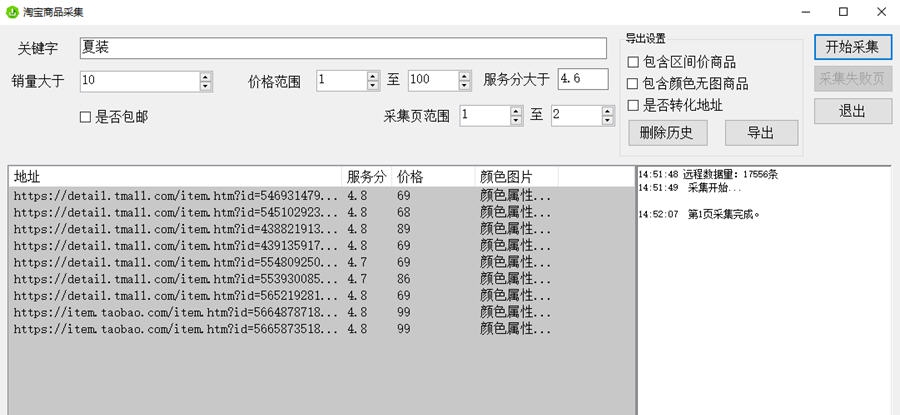Viewport: 900px width, 415px height.
Task: Select row with tmall id=439135917
Action: [x=321, y=246]
